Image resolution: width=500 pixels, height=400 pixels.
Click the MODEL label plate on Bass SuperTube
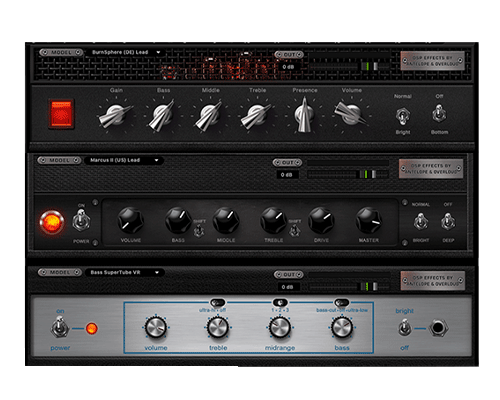click(60, 272)
